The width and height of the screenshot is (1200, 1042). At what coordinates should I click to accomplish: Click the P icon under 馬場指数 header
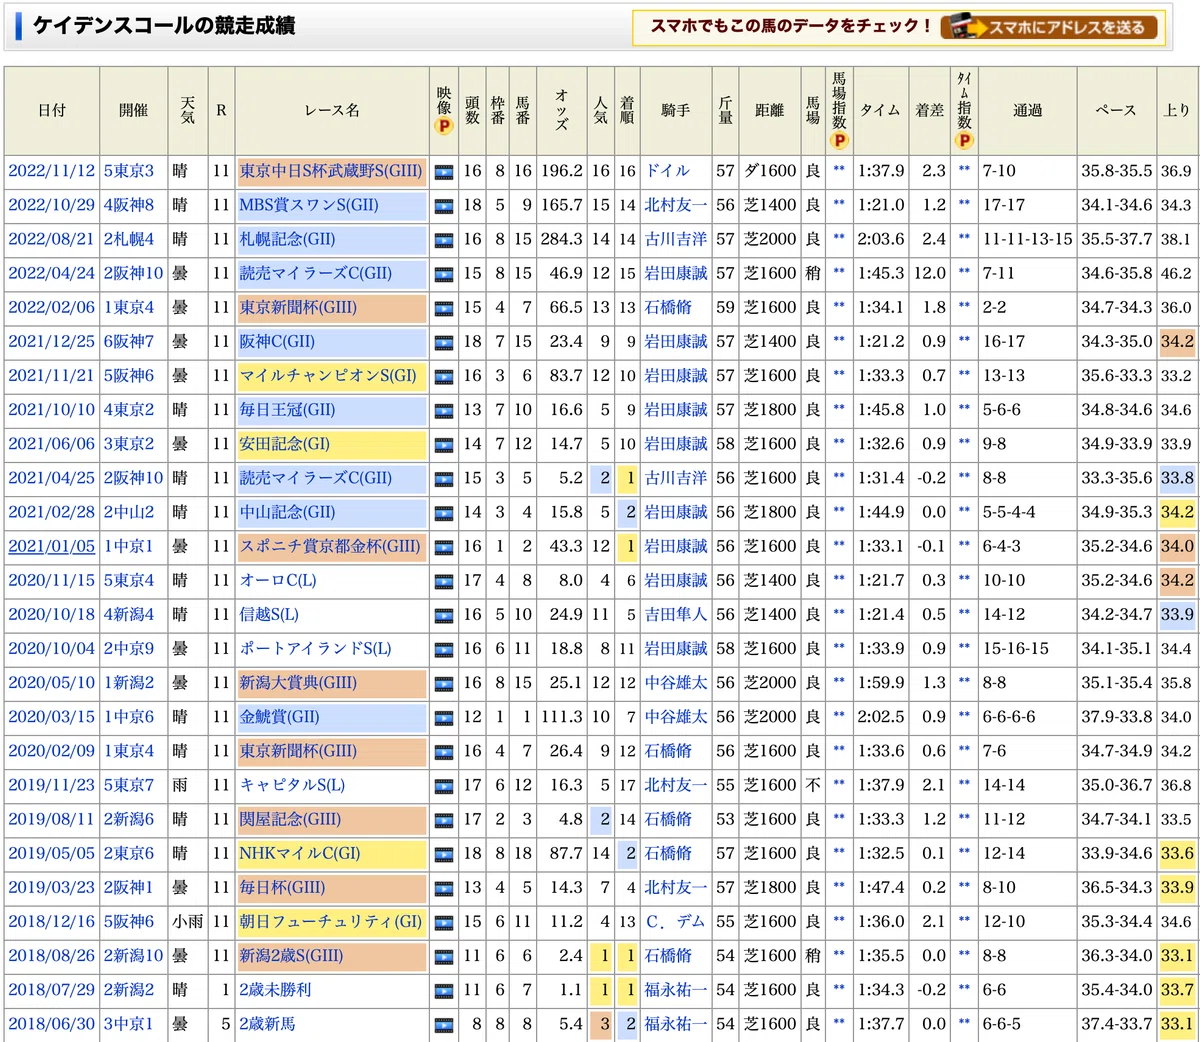[838, 141]
